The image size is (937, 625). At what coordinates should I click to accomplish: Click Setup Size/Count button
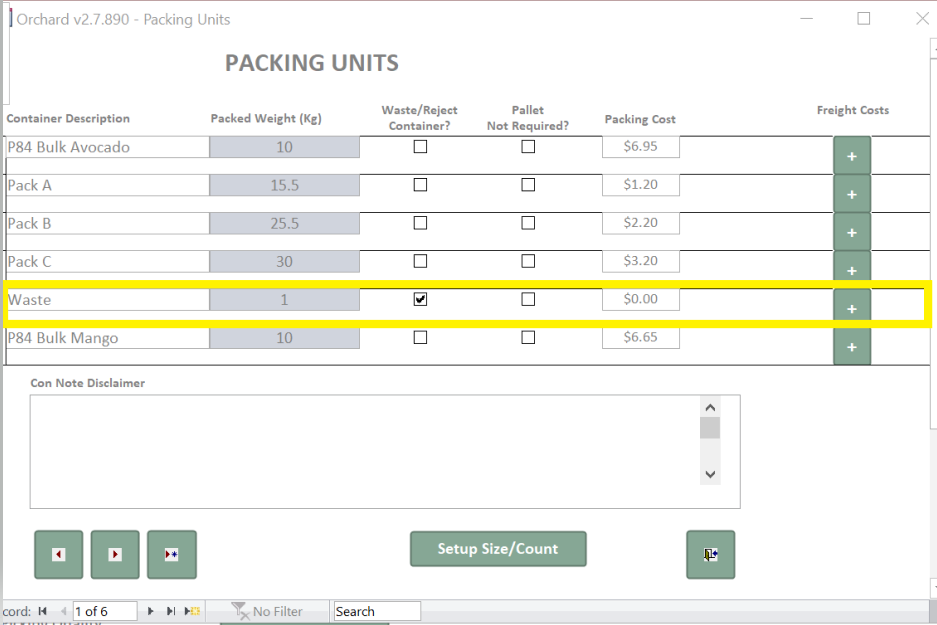click(x=498, y=549)
